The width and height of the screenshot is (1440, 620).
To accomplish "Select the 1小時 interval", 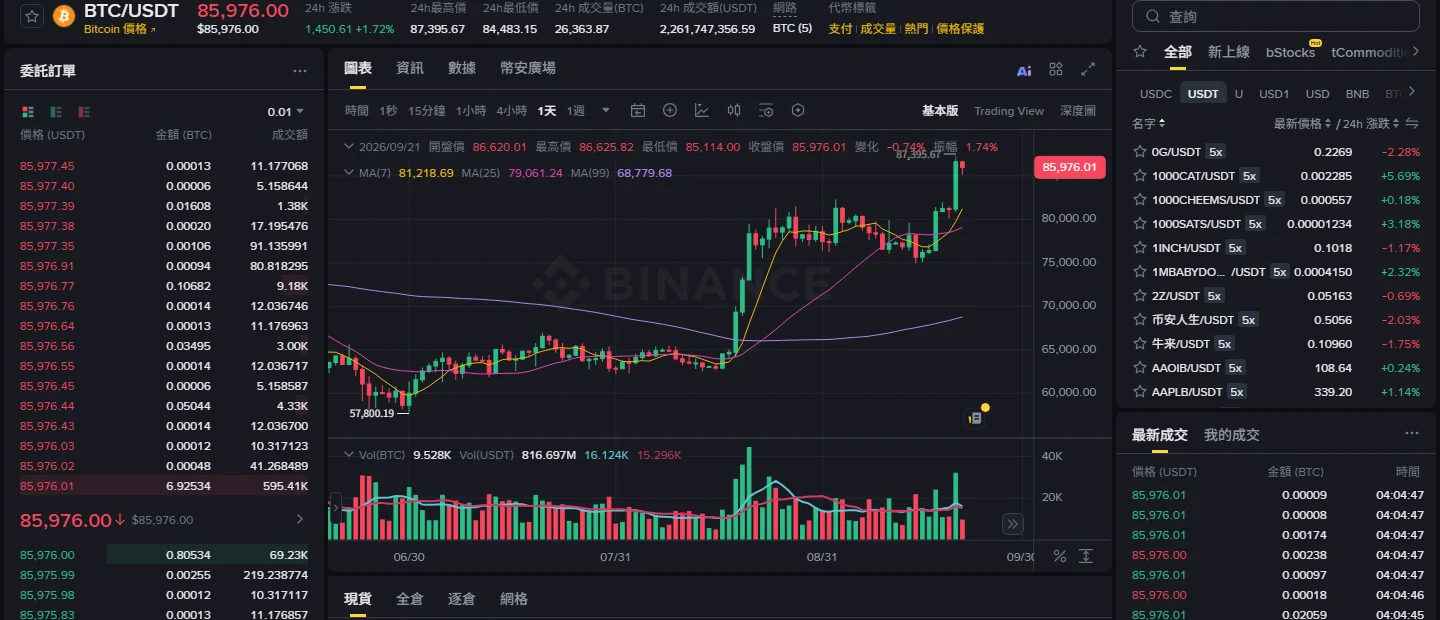I will coord(471,111).
